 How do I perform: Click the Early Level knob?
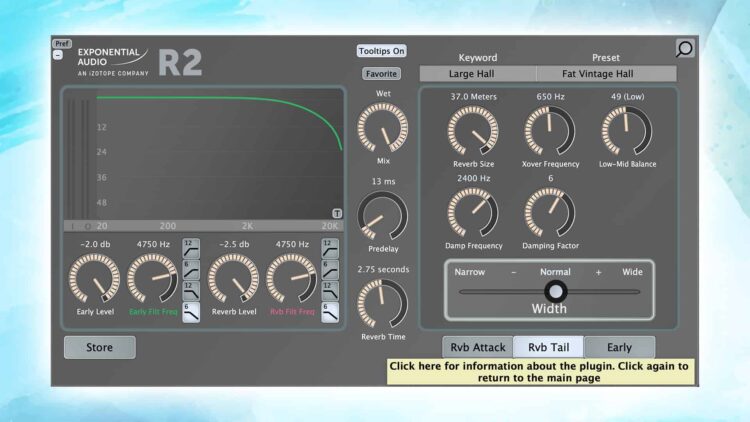[x=95, y=278]
